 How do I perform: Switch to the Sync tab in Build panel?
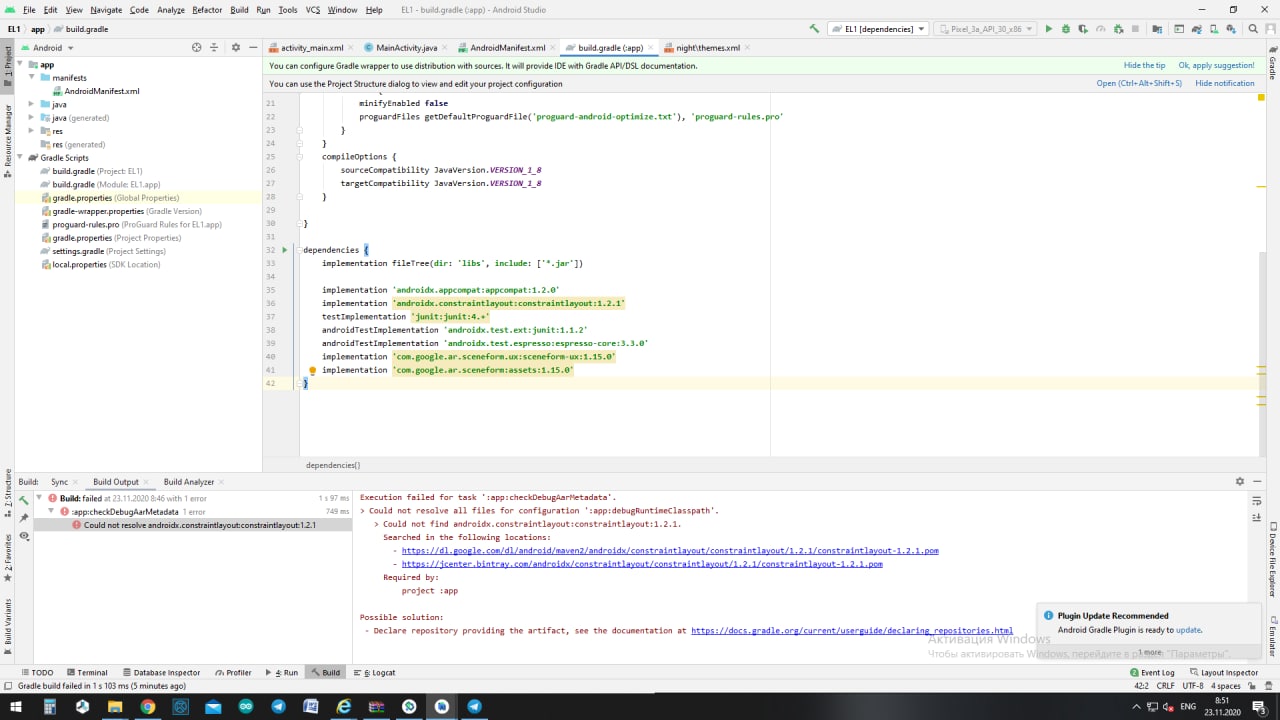pyautogui.click(x=59, y=482)
